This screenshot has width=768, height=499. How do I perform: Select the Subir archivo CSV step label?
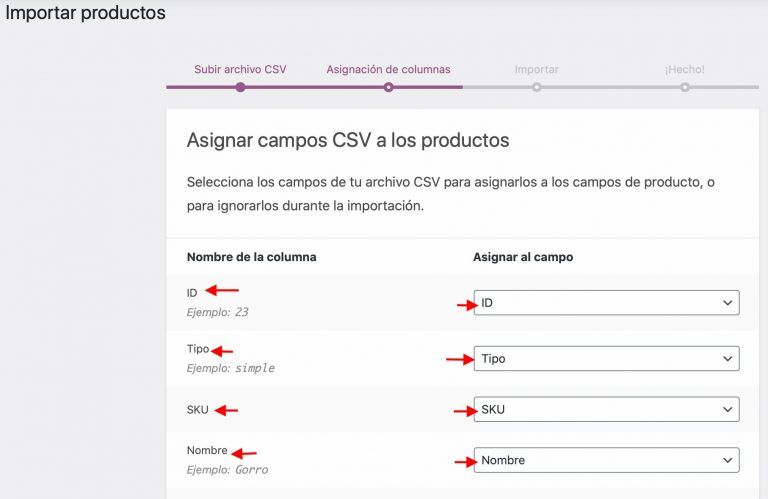click(240, 70)
